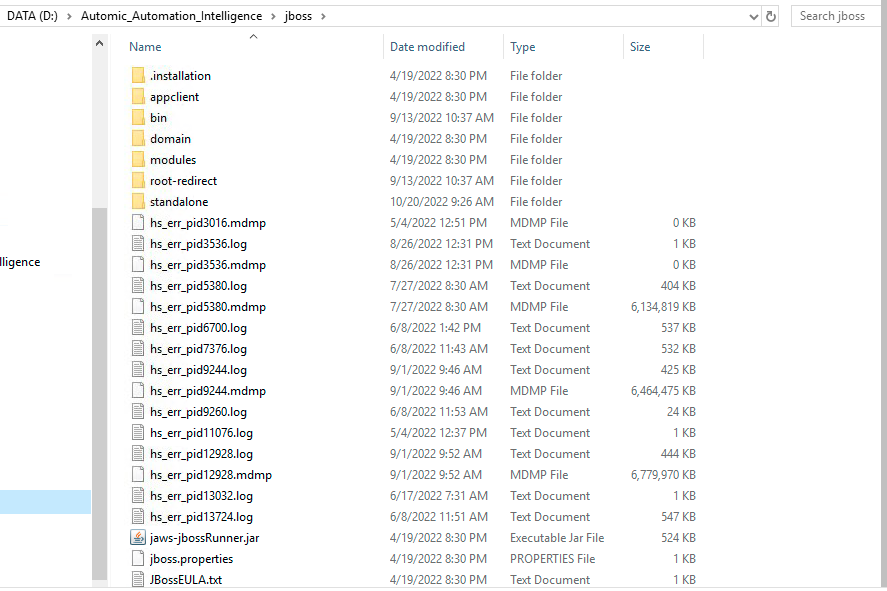Viewport: 887px width, 591px height.
Task: Click the jboss breadcrumb segment
Action: 298,16
